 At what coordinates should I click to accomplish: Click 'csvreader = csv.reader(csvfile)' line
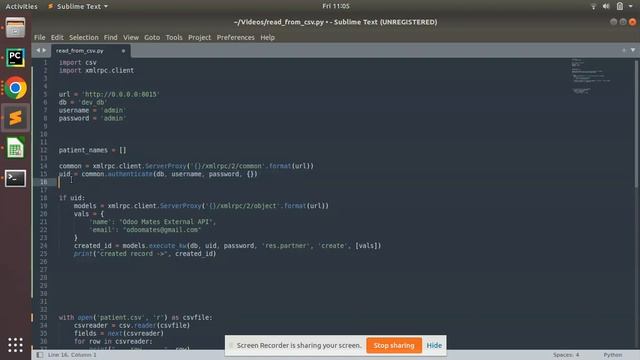coord(132,325)
